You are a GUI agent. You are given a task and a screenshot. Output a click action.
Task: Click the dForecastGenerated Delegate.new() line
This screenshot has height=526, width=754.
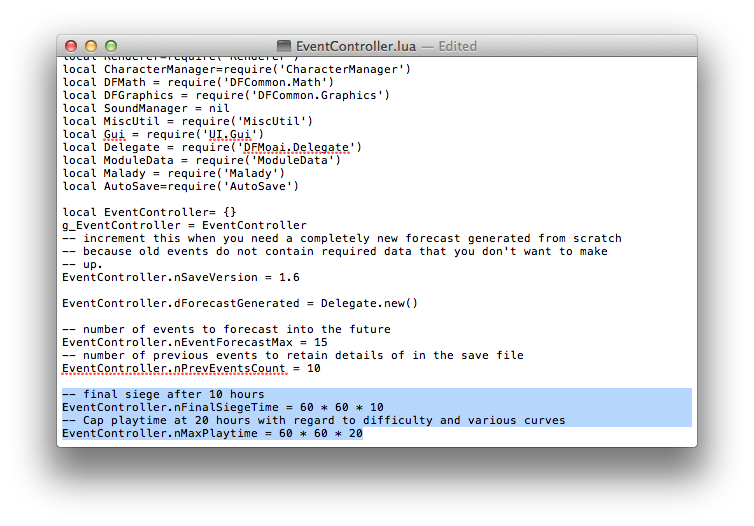240,303
